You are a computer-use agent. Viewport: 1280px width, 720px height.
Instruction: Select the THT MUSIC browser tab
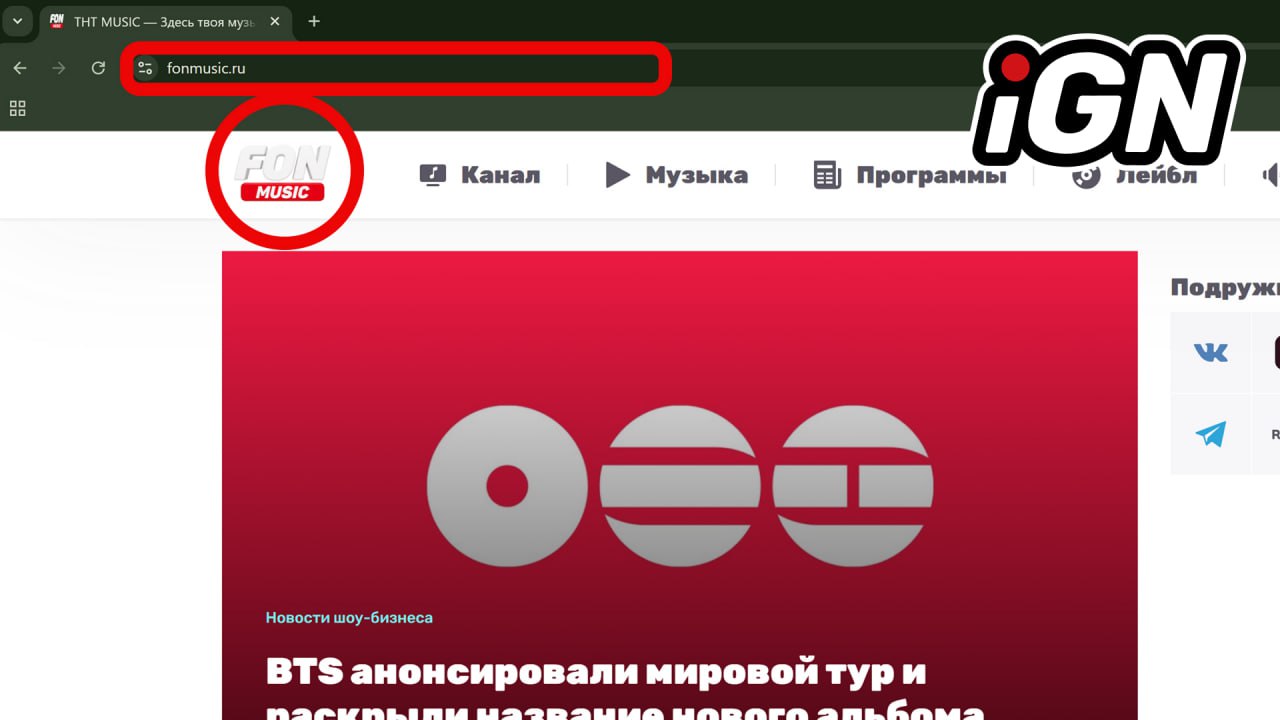point(160,21)
